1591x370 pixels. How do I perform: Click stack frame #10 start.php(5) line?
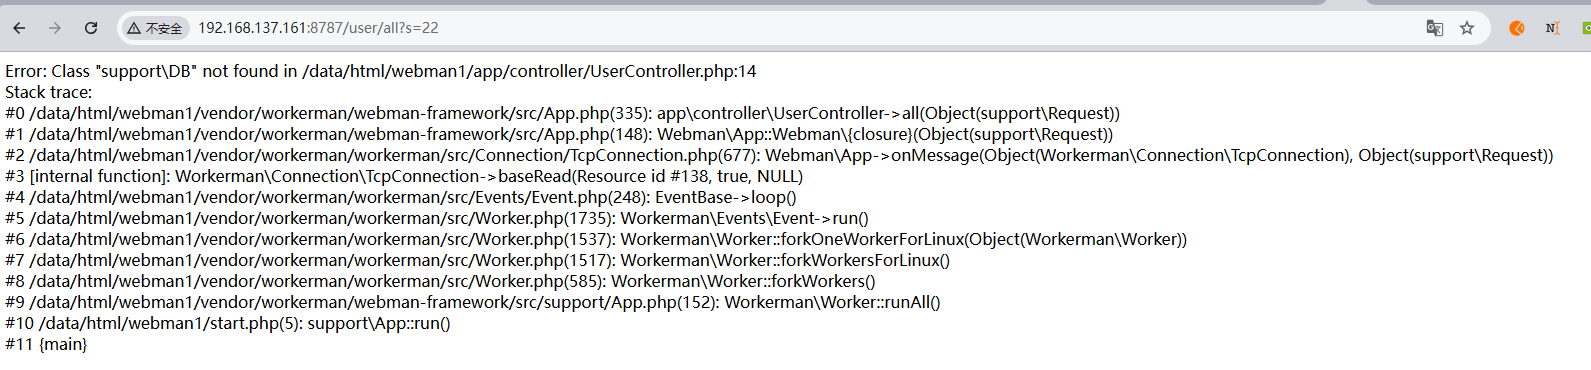(x=228, y=323)
